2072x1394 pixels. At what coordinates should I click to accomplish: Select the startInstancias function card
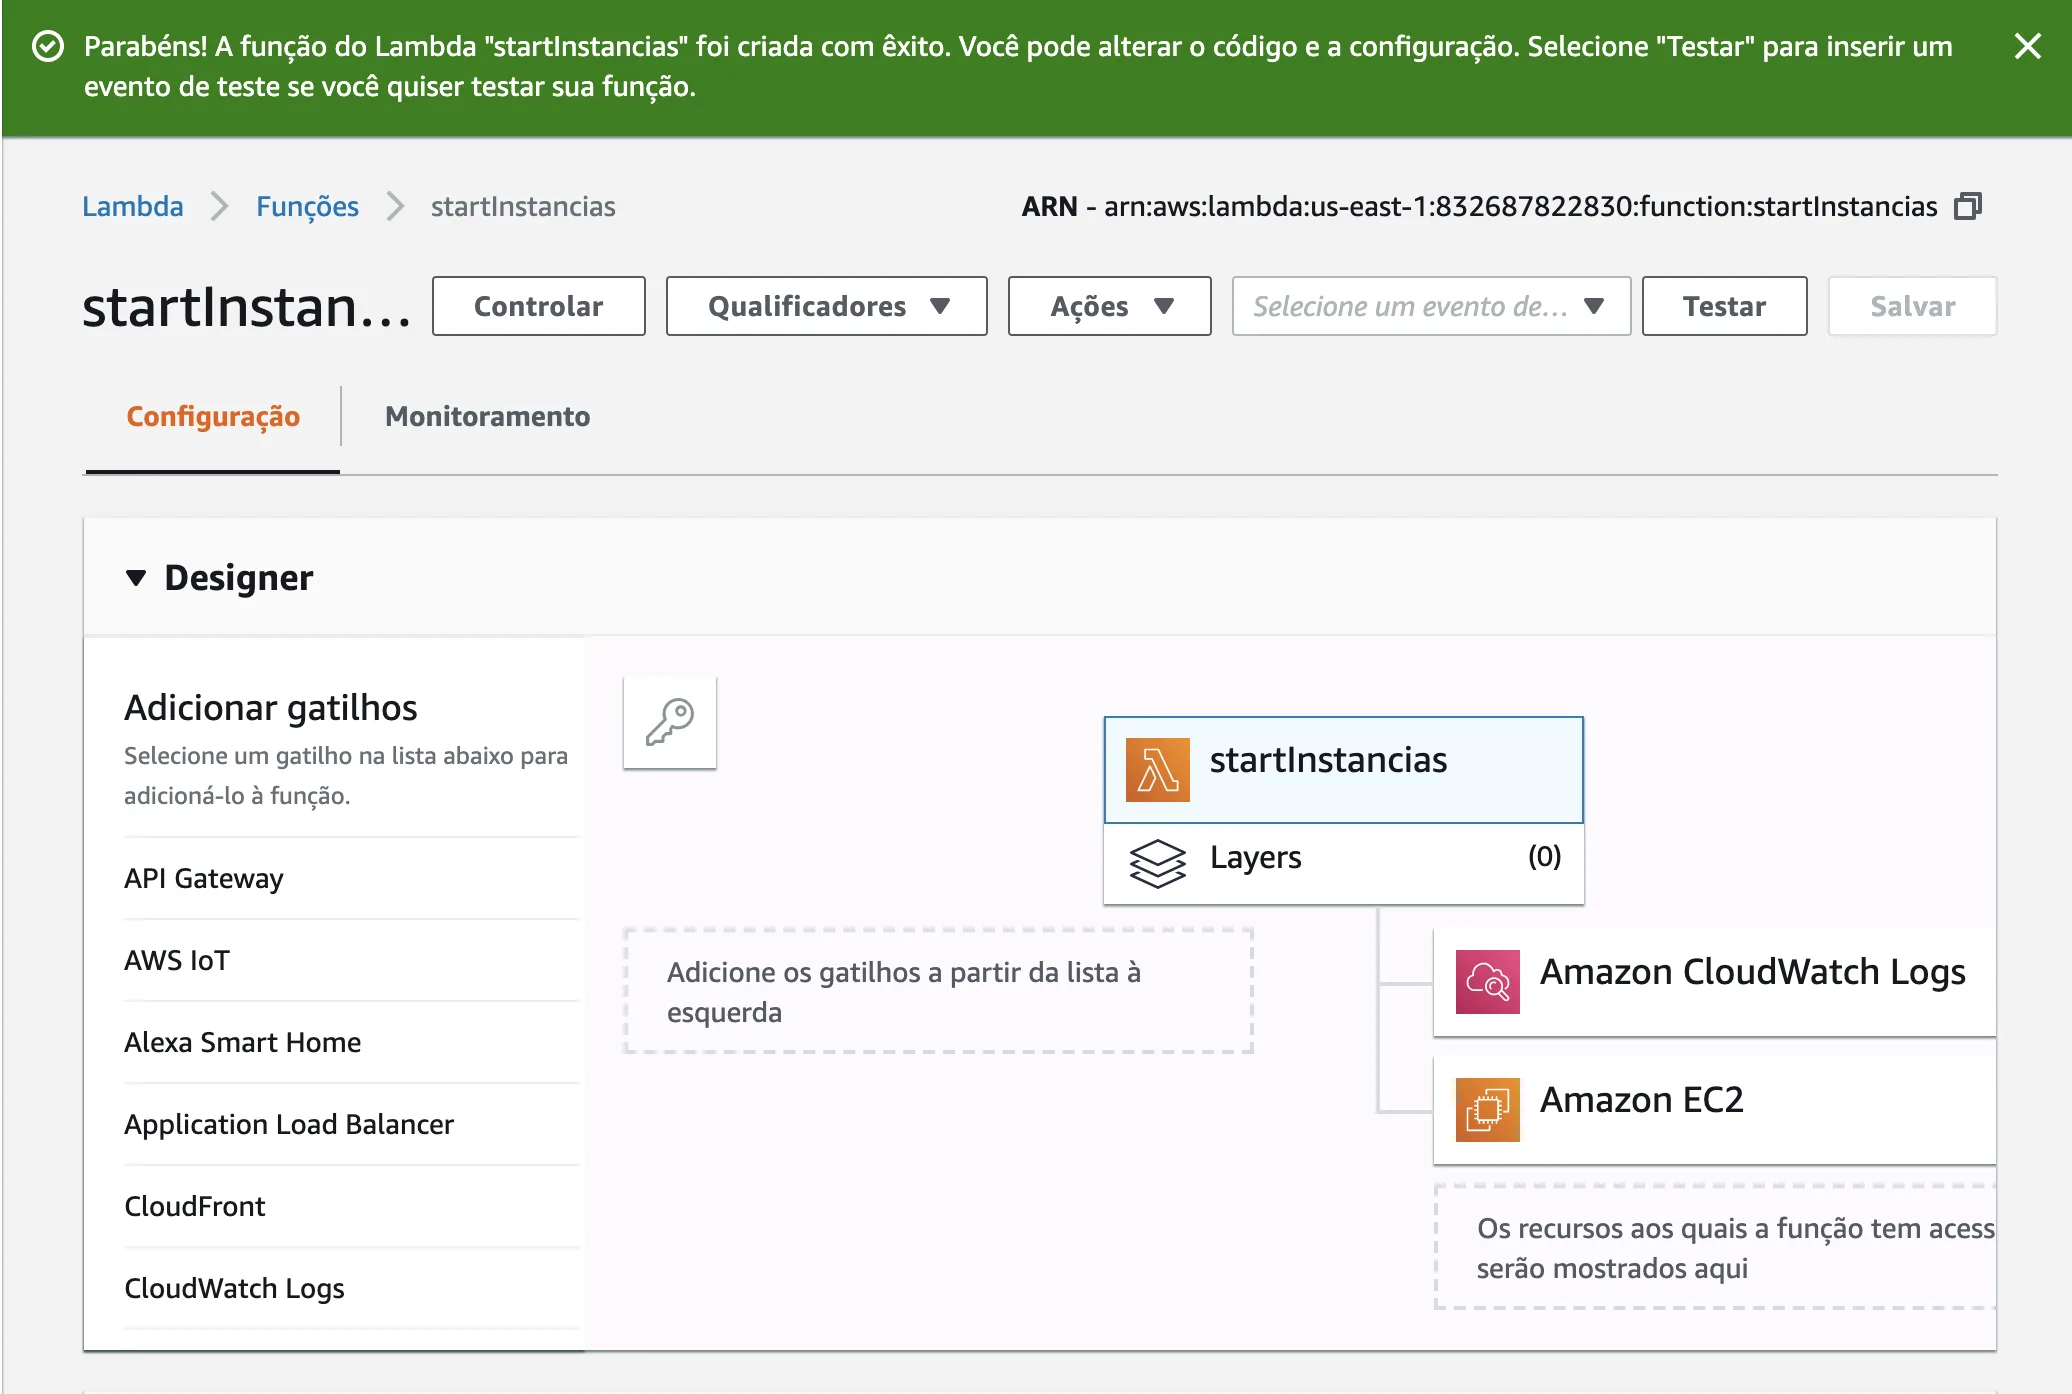click(x=1343, y=769)
